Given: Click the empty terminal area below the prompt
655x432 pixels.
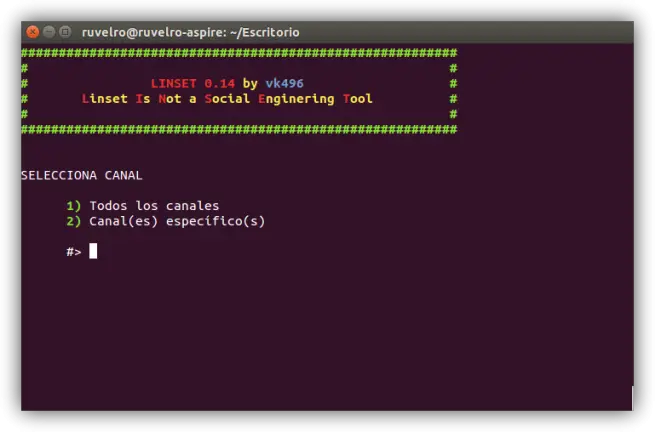Looking at the screenshot, I should 326,334.
